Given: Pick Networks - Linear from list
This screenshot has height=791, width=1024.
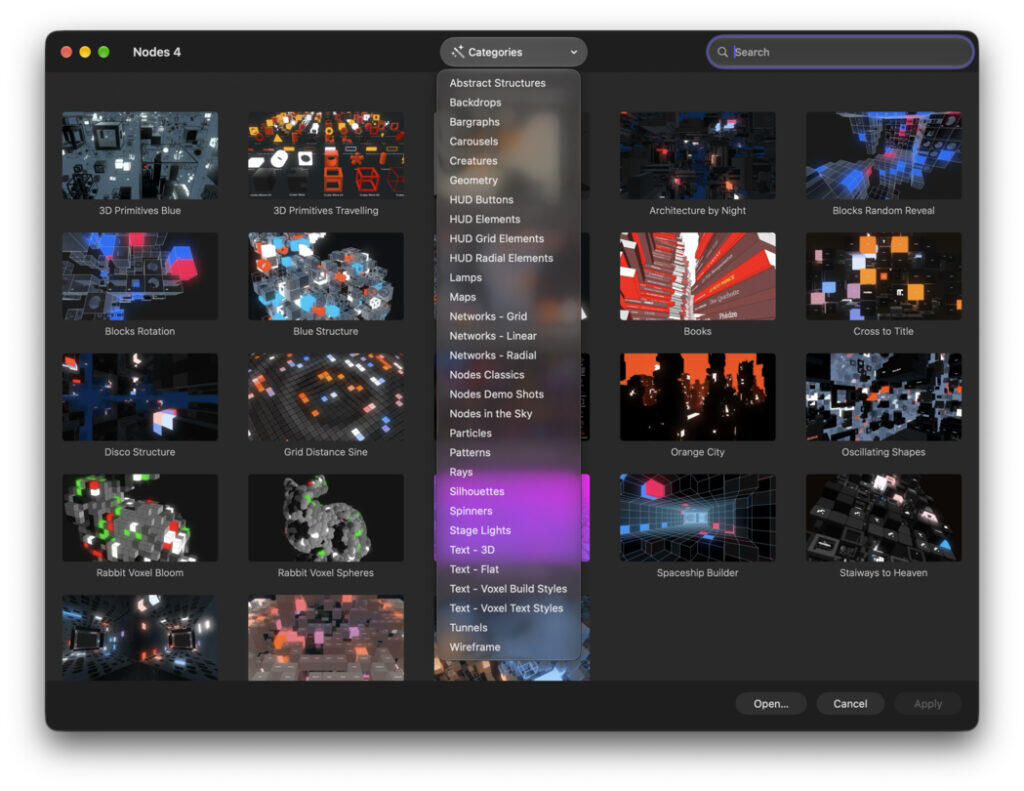Looking at the screenshot, I should 492,336.
